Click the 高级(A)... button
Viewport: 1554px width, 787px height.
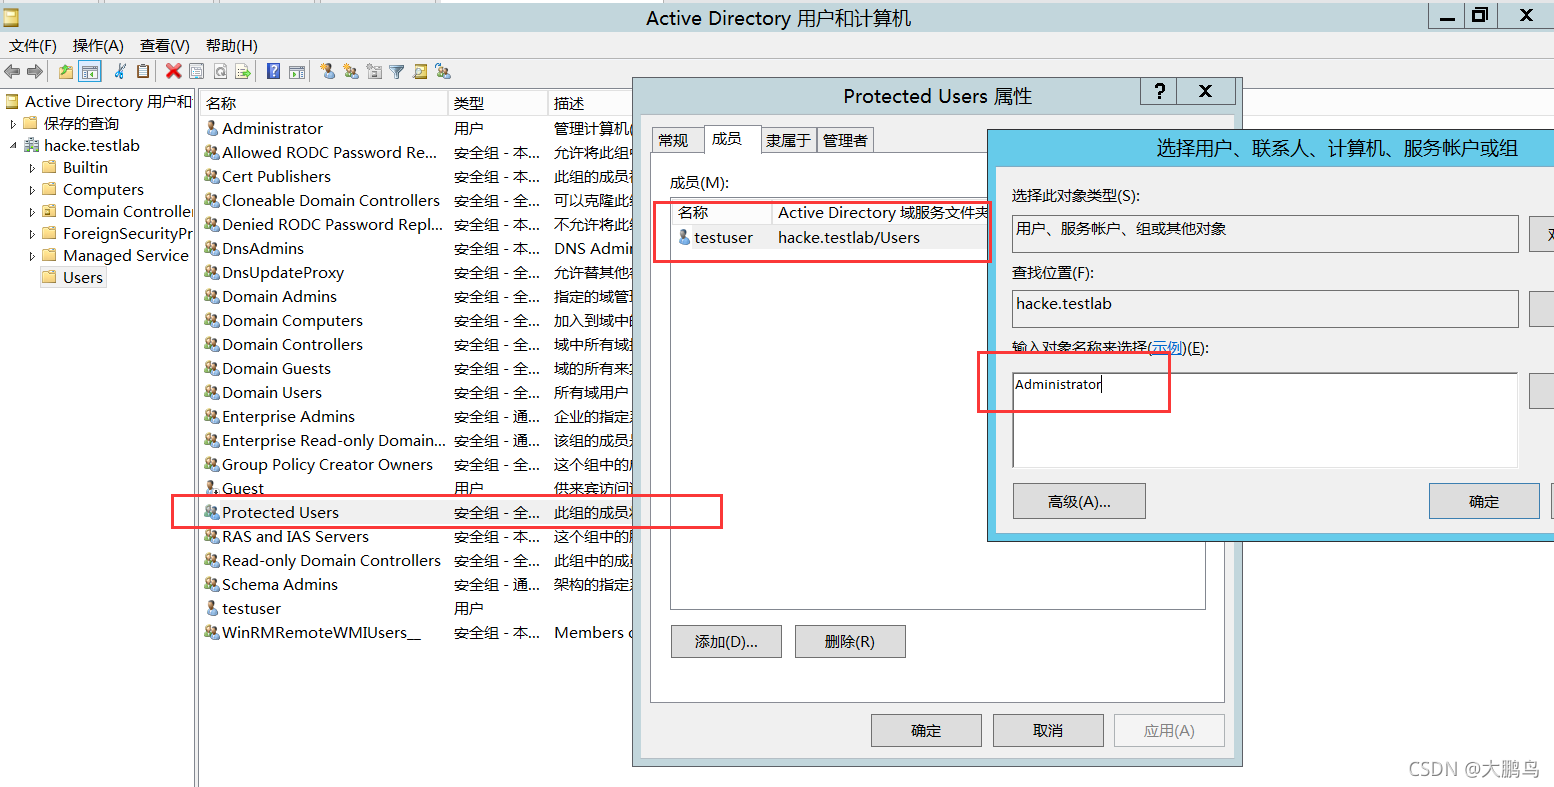coord(1079,502)
